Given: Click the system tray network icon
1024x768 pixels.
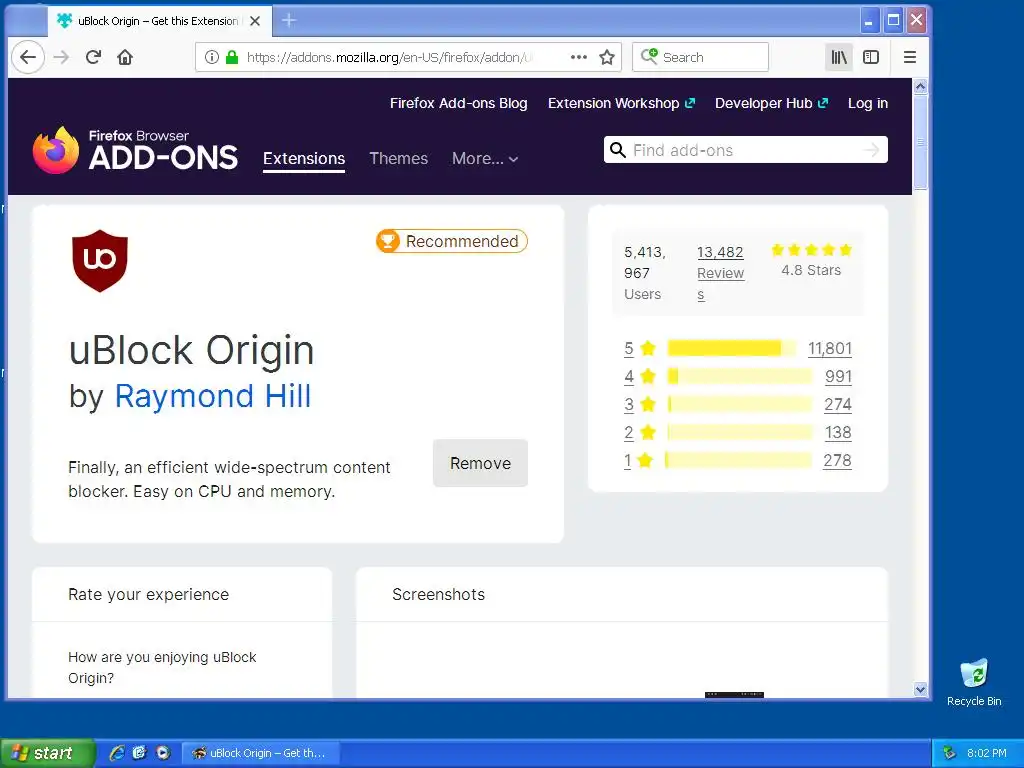Looking at the screenshot, I should coord(949,753).
